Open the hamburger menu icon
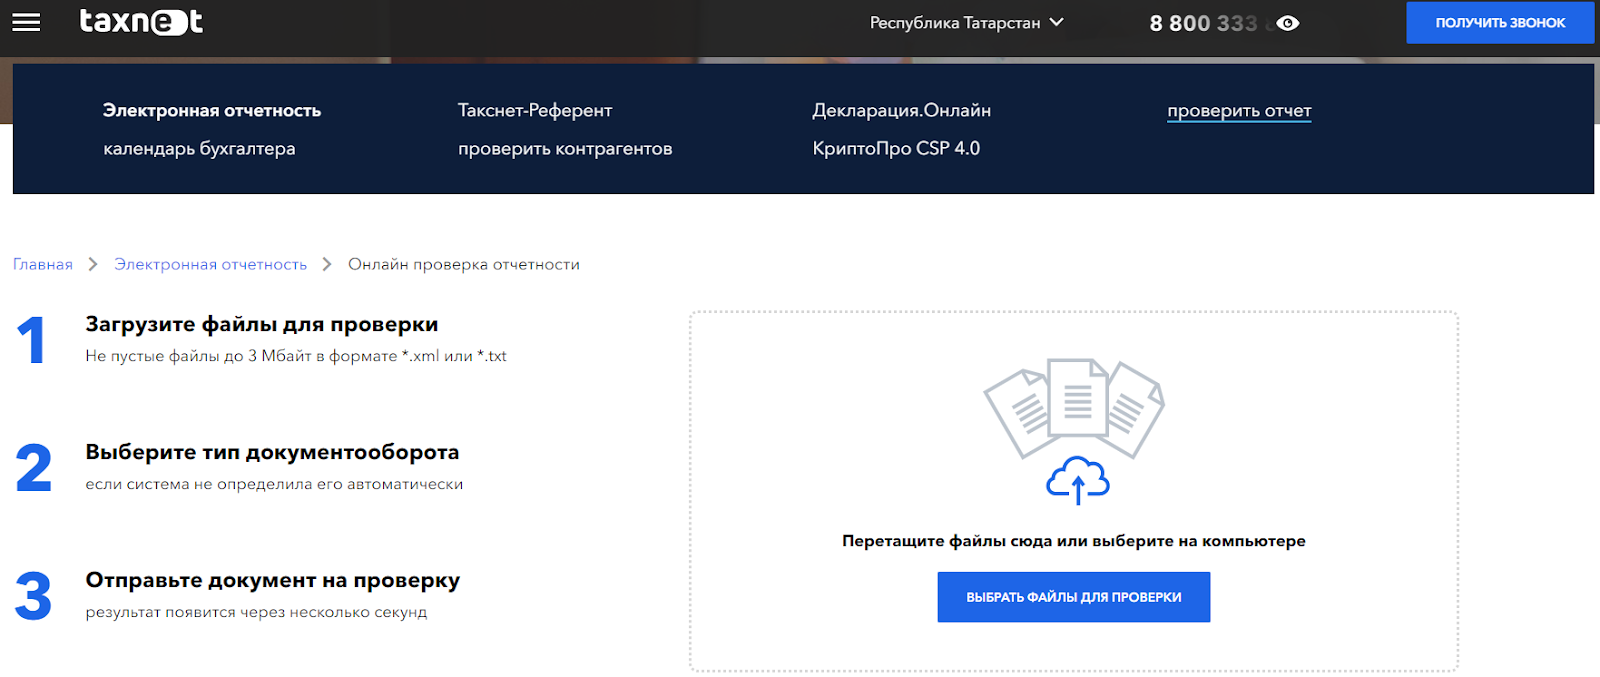 point(26,22)
